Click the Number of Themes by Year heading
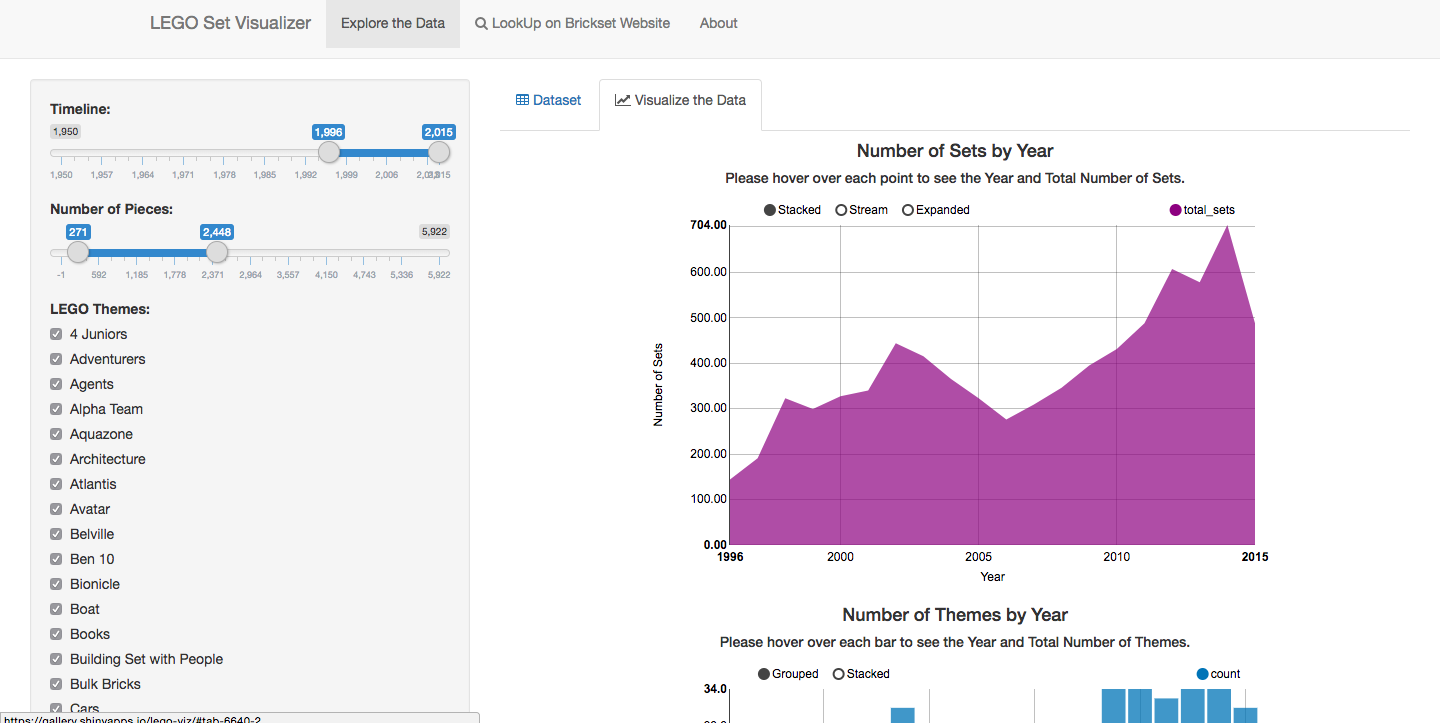Screen dimensions: 1440x723 (955, 615)
